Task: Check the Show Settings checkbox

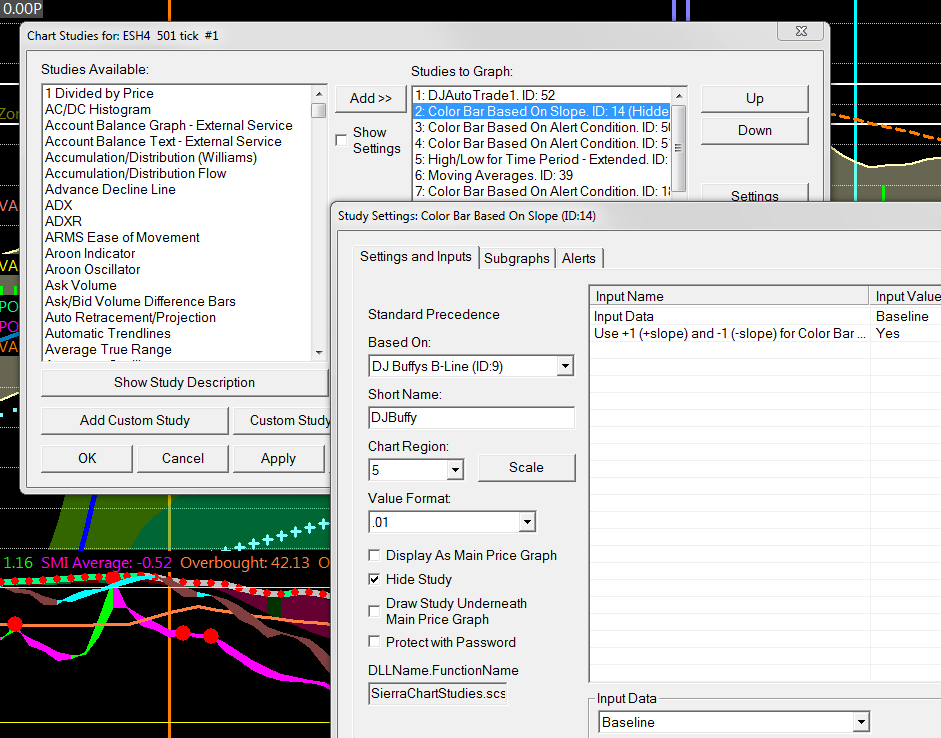Action: 342,140
